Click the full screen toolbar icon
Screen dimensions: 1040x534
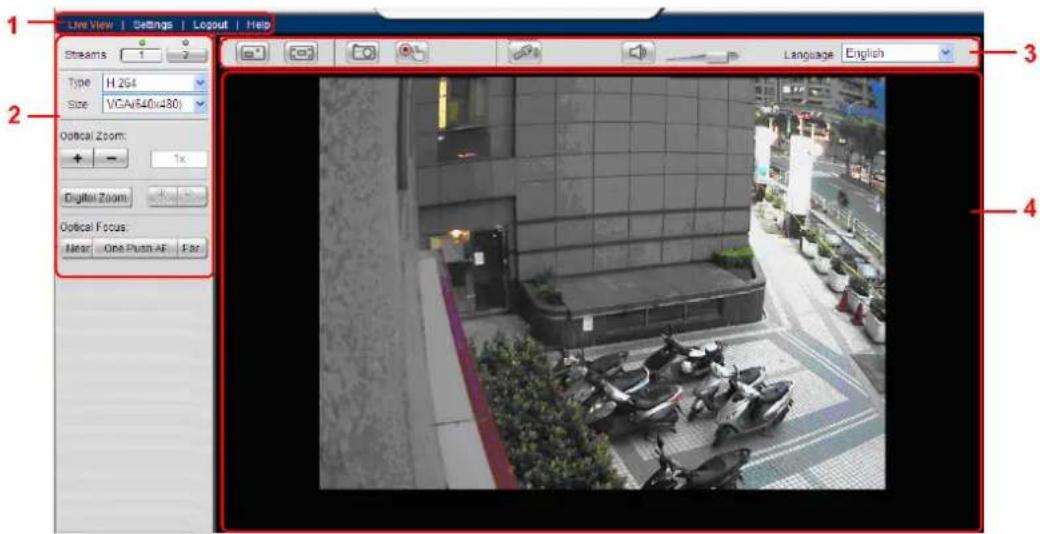pos(300,53)
